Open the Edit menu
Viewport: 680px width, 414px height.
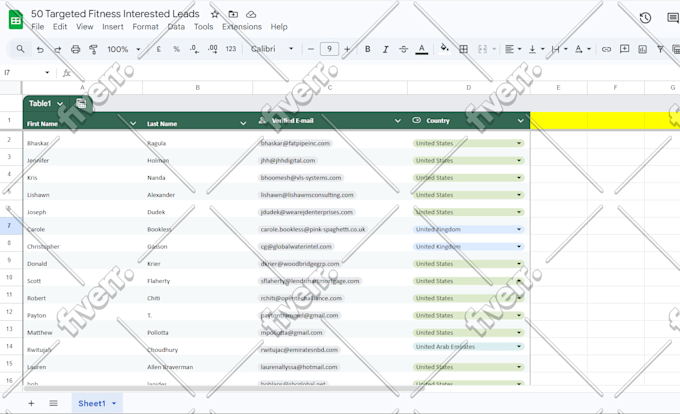point(60,27)
